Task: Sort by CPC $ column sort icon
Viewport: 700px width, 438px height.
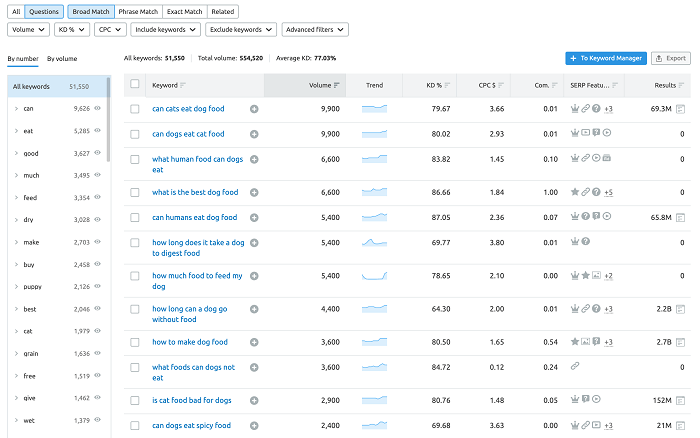Action: 501,85
